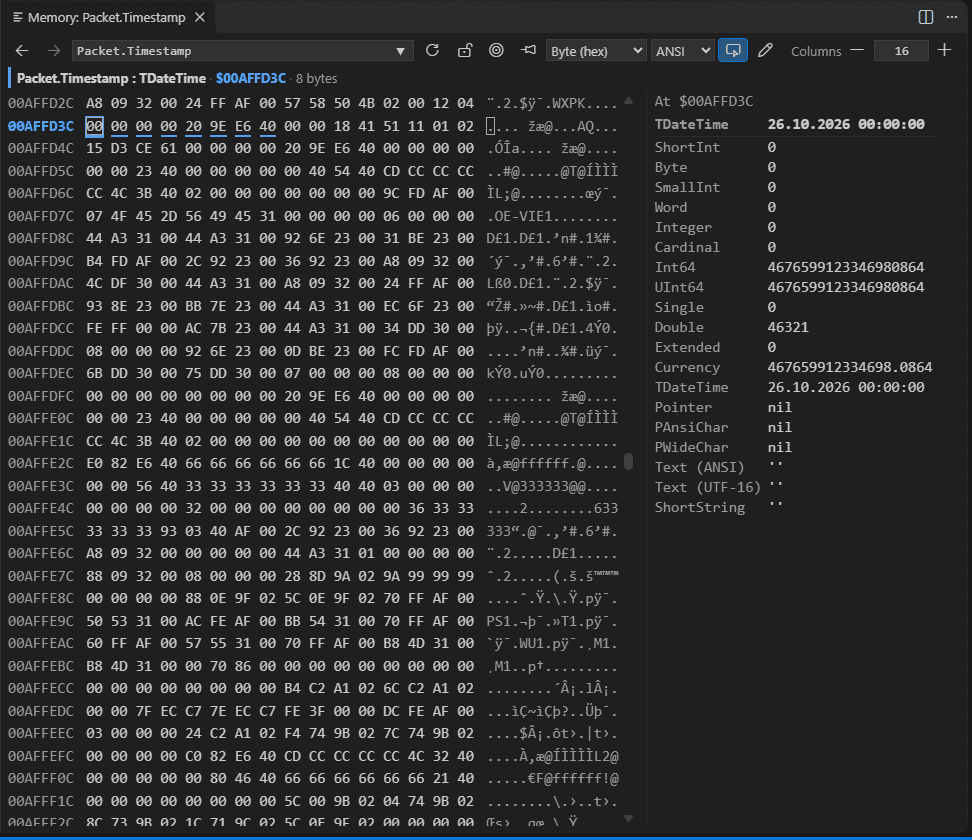Select address row 00AFFD3C

tap(41, 126)
